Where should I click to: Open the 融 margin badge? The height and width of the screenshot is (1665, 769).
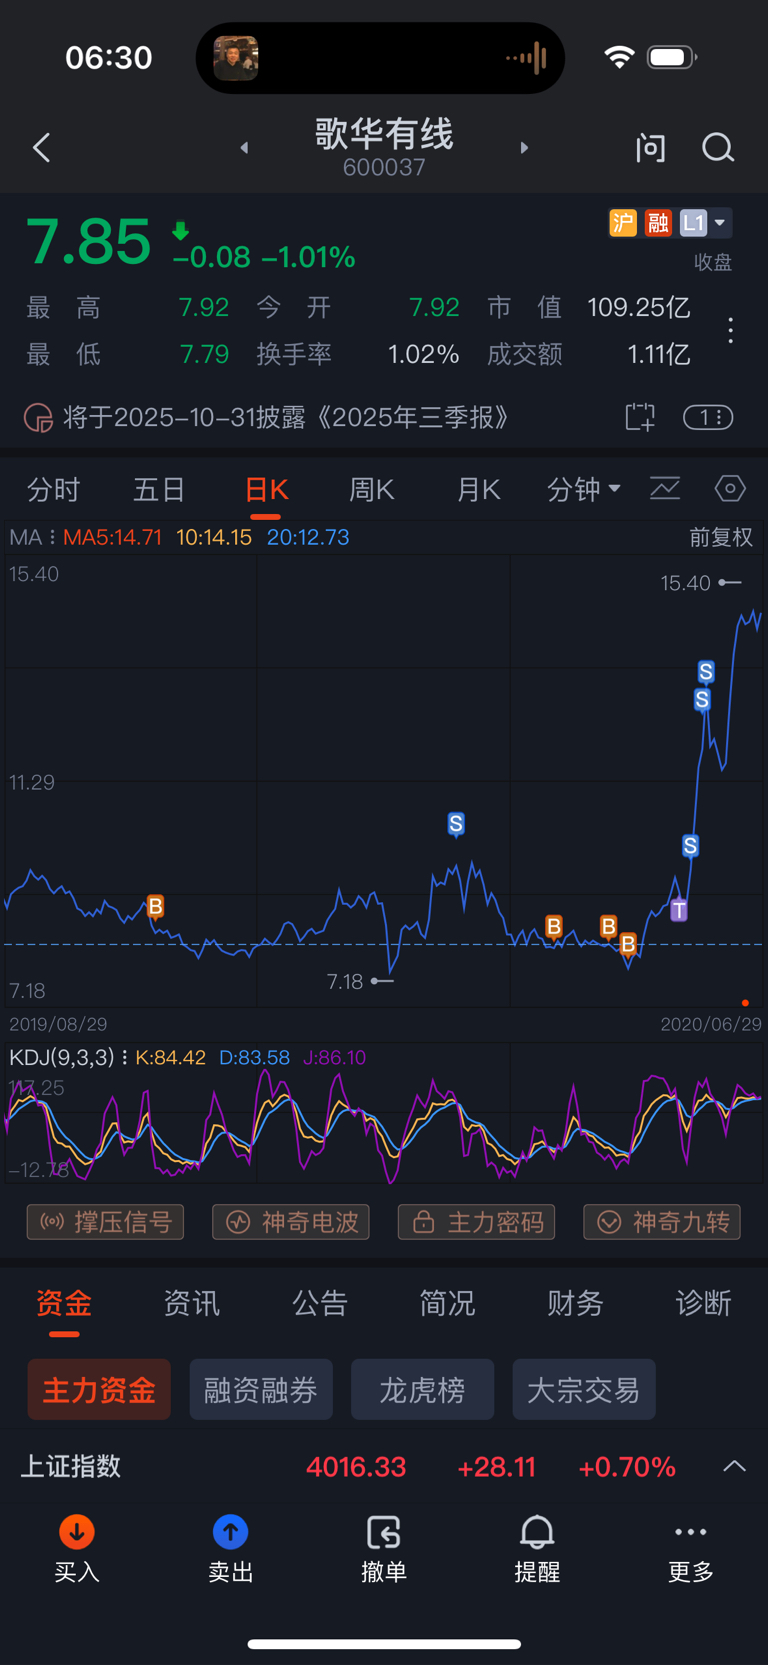[x=658, y=222]
